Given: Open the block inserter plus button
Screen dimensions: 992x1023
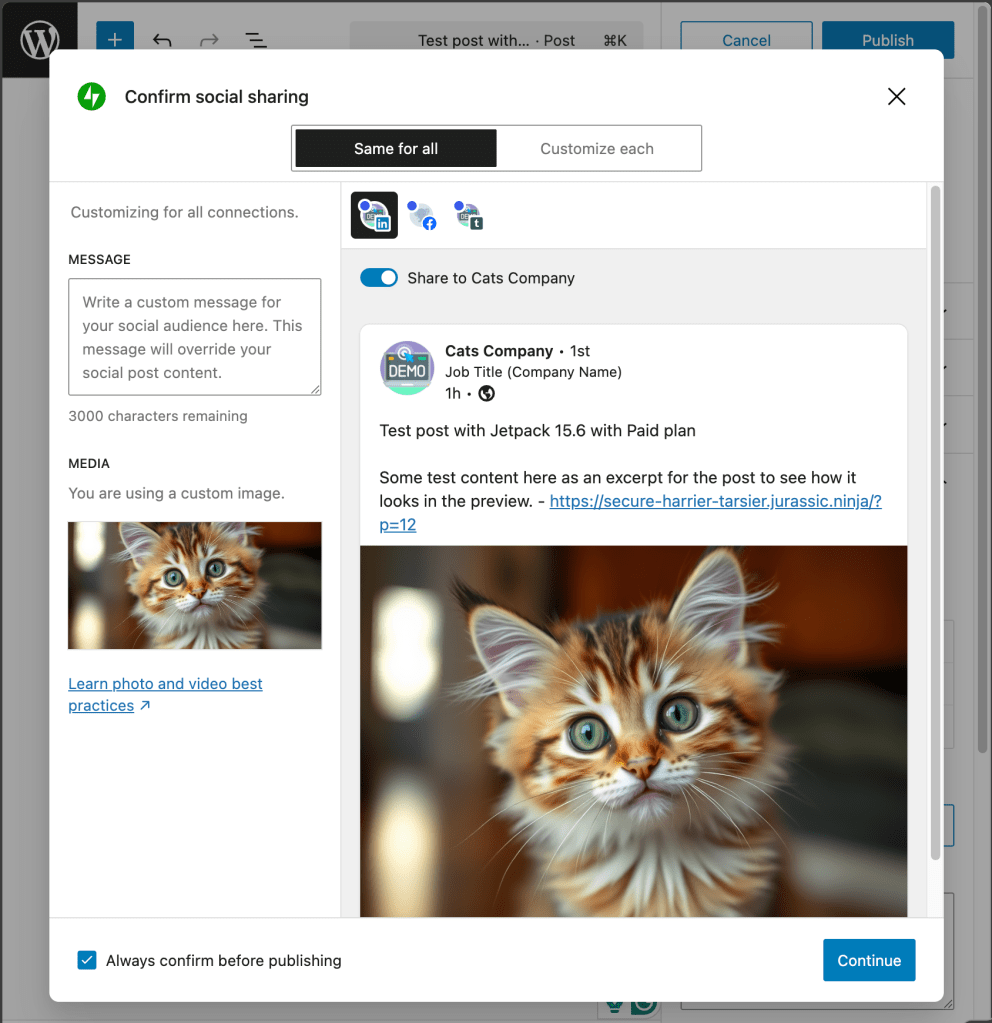Looking at the screenshot, I should pos(115,40).
